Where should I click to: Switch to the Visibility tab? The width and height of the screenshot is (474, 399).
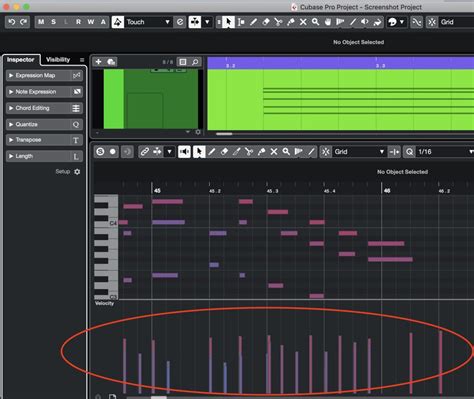pos(58,60)
